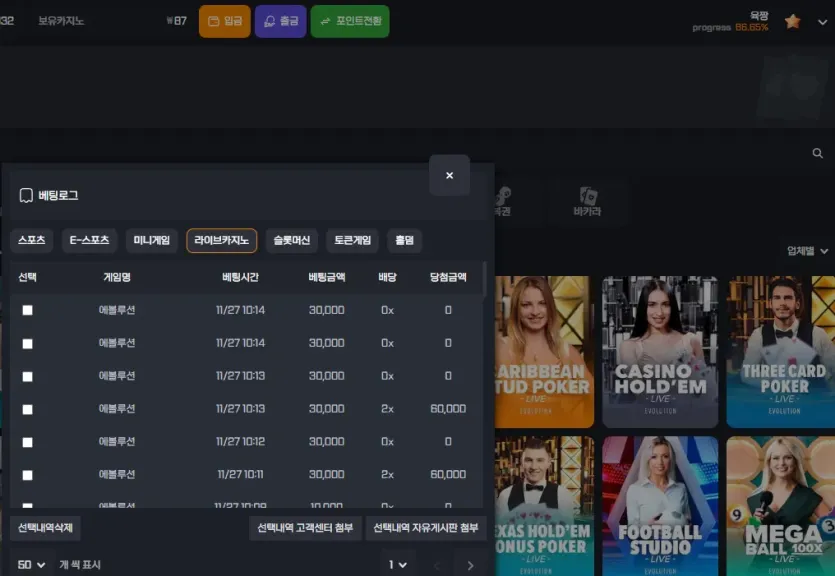The width and height of the screenshot is (835, 576).
Task: Switch to the 슬롯머신 tab
Action: tap(291, 241)
